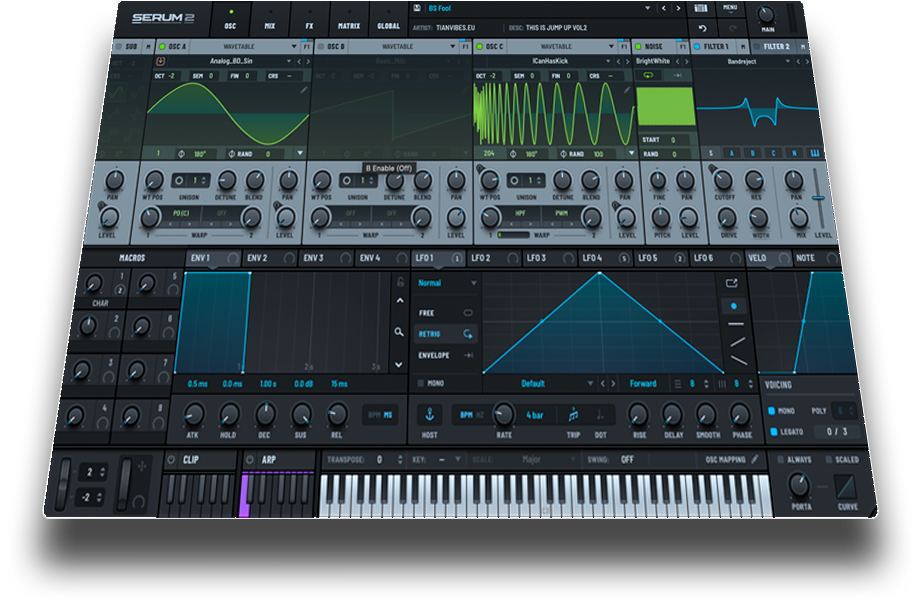The image size is (922, 605).
Task: Toggle the MONO voicing checkbox
Action: tap(771, 410)
